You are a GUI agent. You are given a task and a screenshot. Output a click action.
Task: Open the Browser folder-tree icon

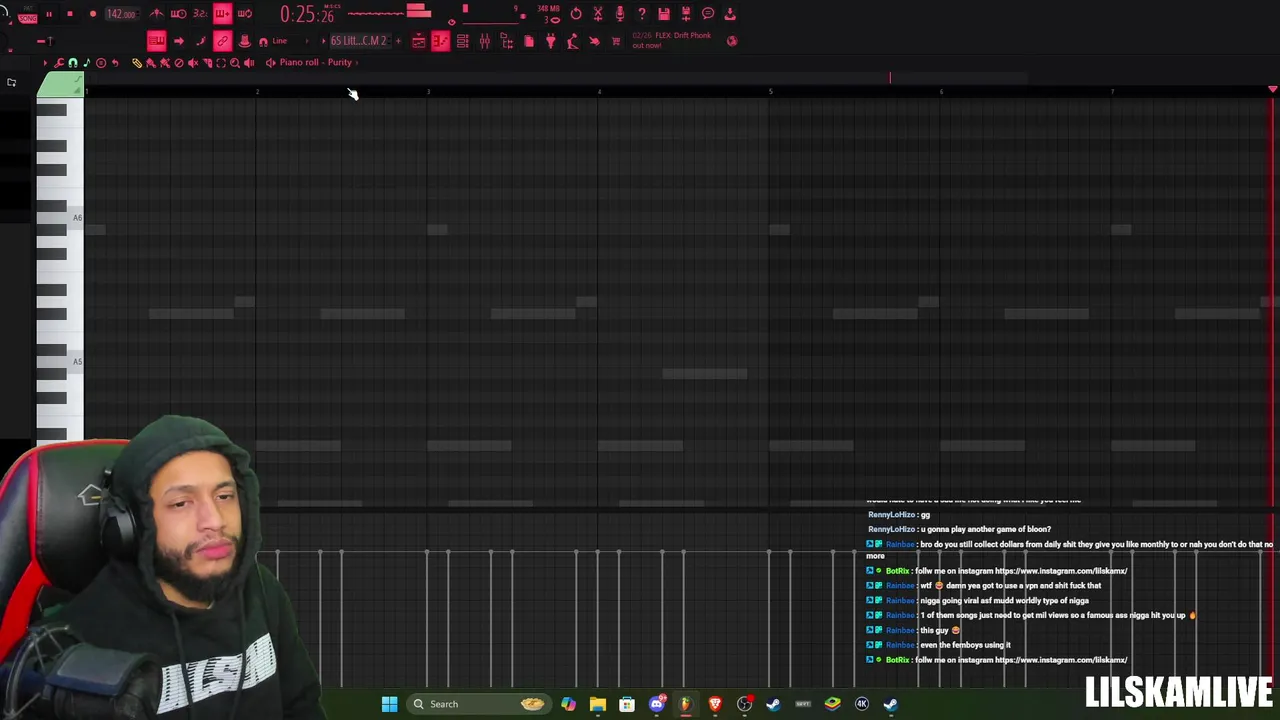coord(507,41)
